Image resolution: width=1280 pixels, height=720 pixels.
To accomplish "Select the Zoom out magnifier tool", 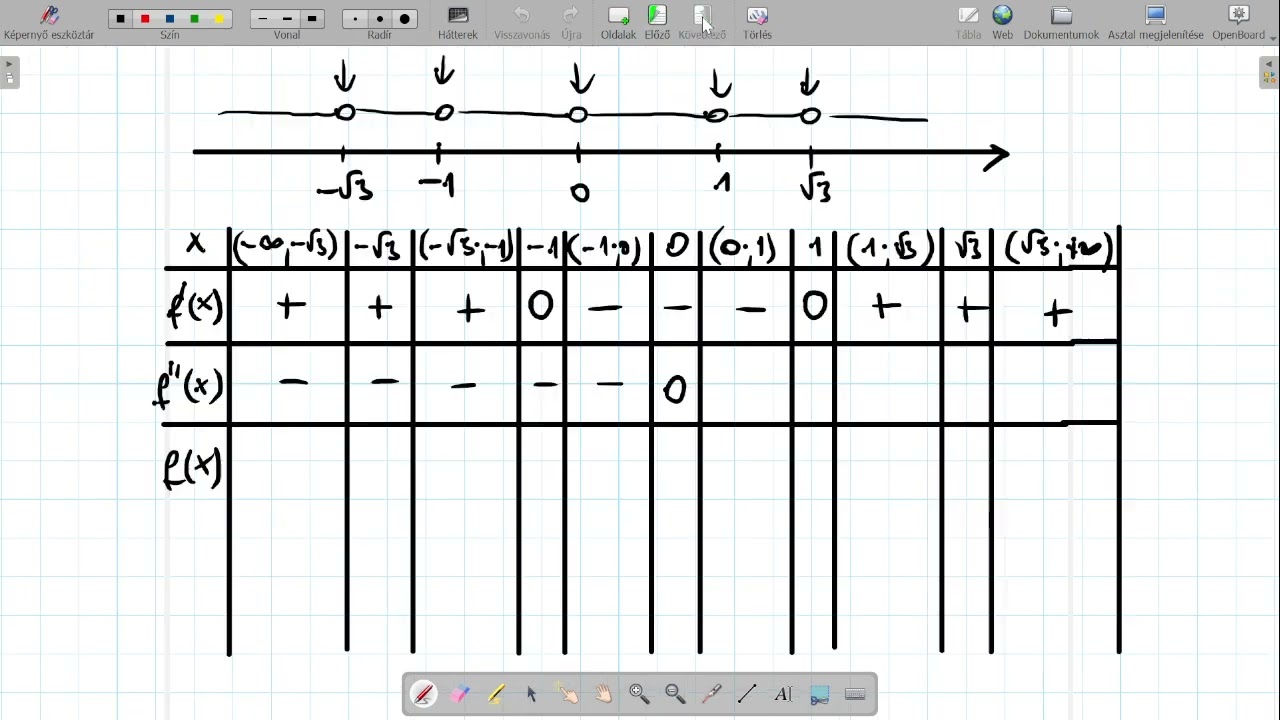I will coord(675,694).
